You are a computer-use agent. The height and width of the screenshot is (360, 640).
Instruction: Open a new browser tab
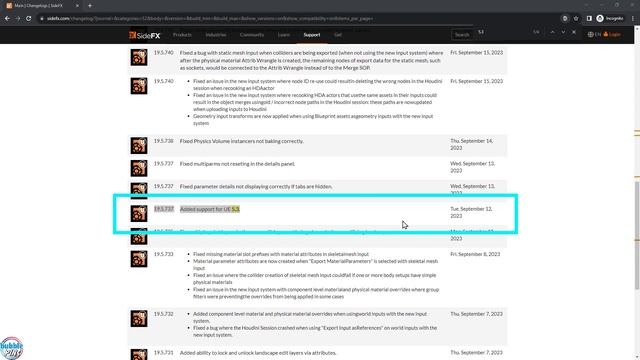click(90, 6)
